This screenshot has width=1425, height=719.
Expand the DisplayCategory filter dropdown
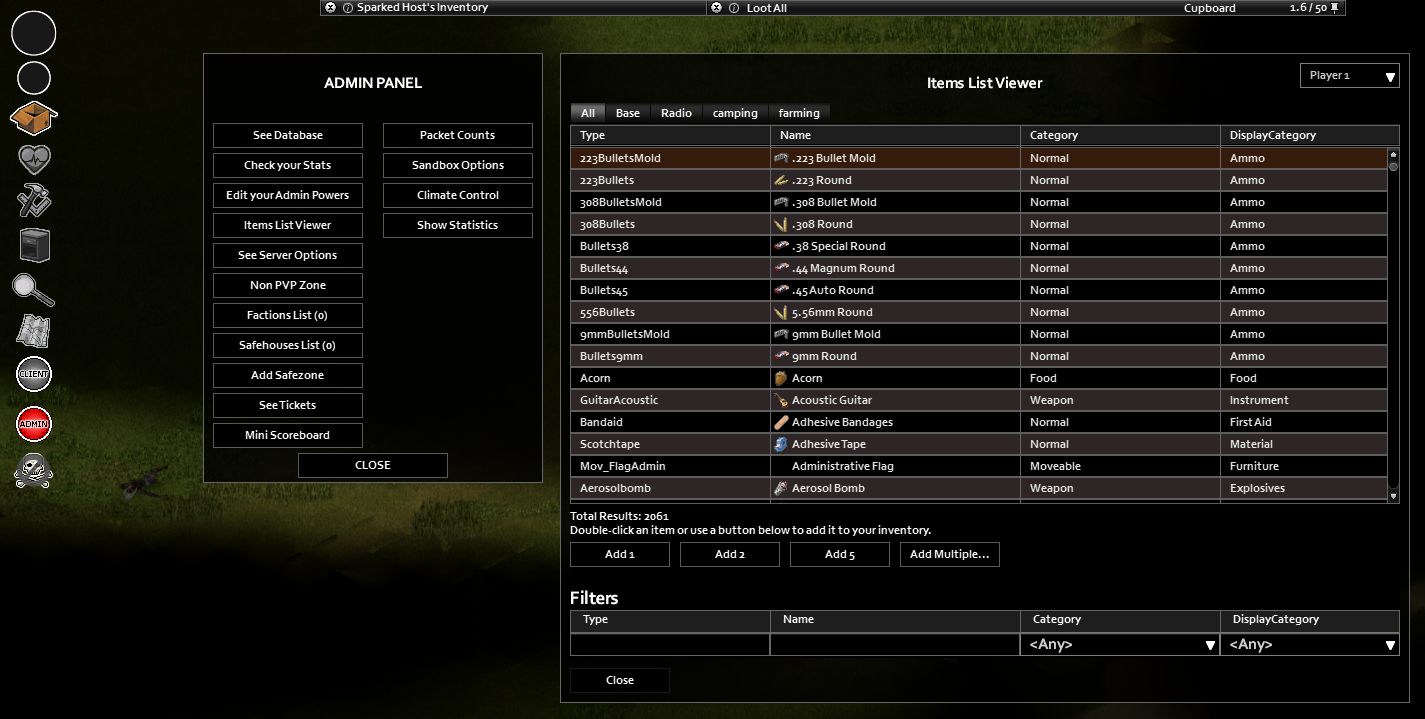click(x=1310, y=645)
